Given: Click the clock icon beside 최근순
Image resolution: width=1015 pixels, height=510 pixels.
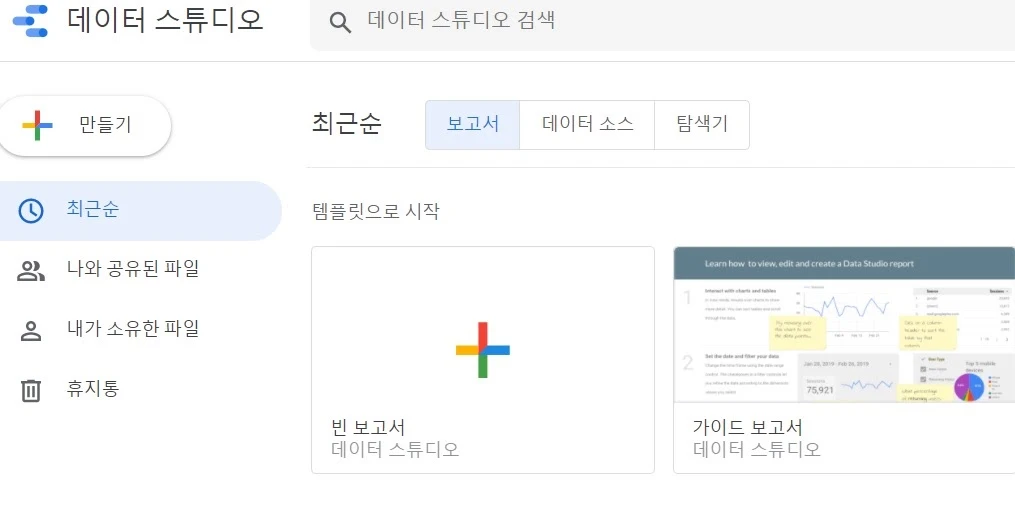Looking at the screenshot, I should coord(30,211).
